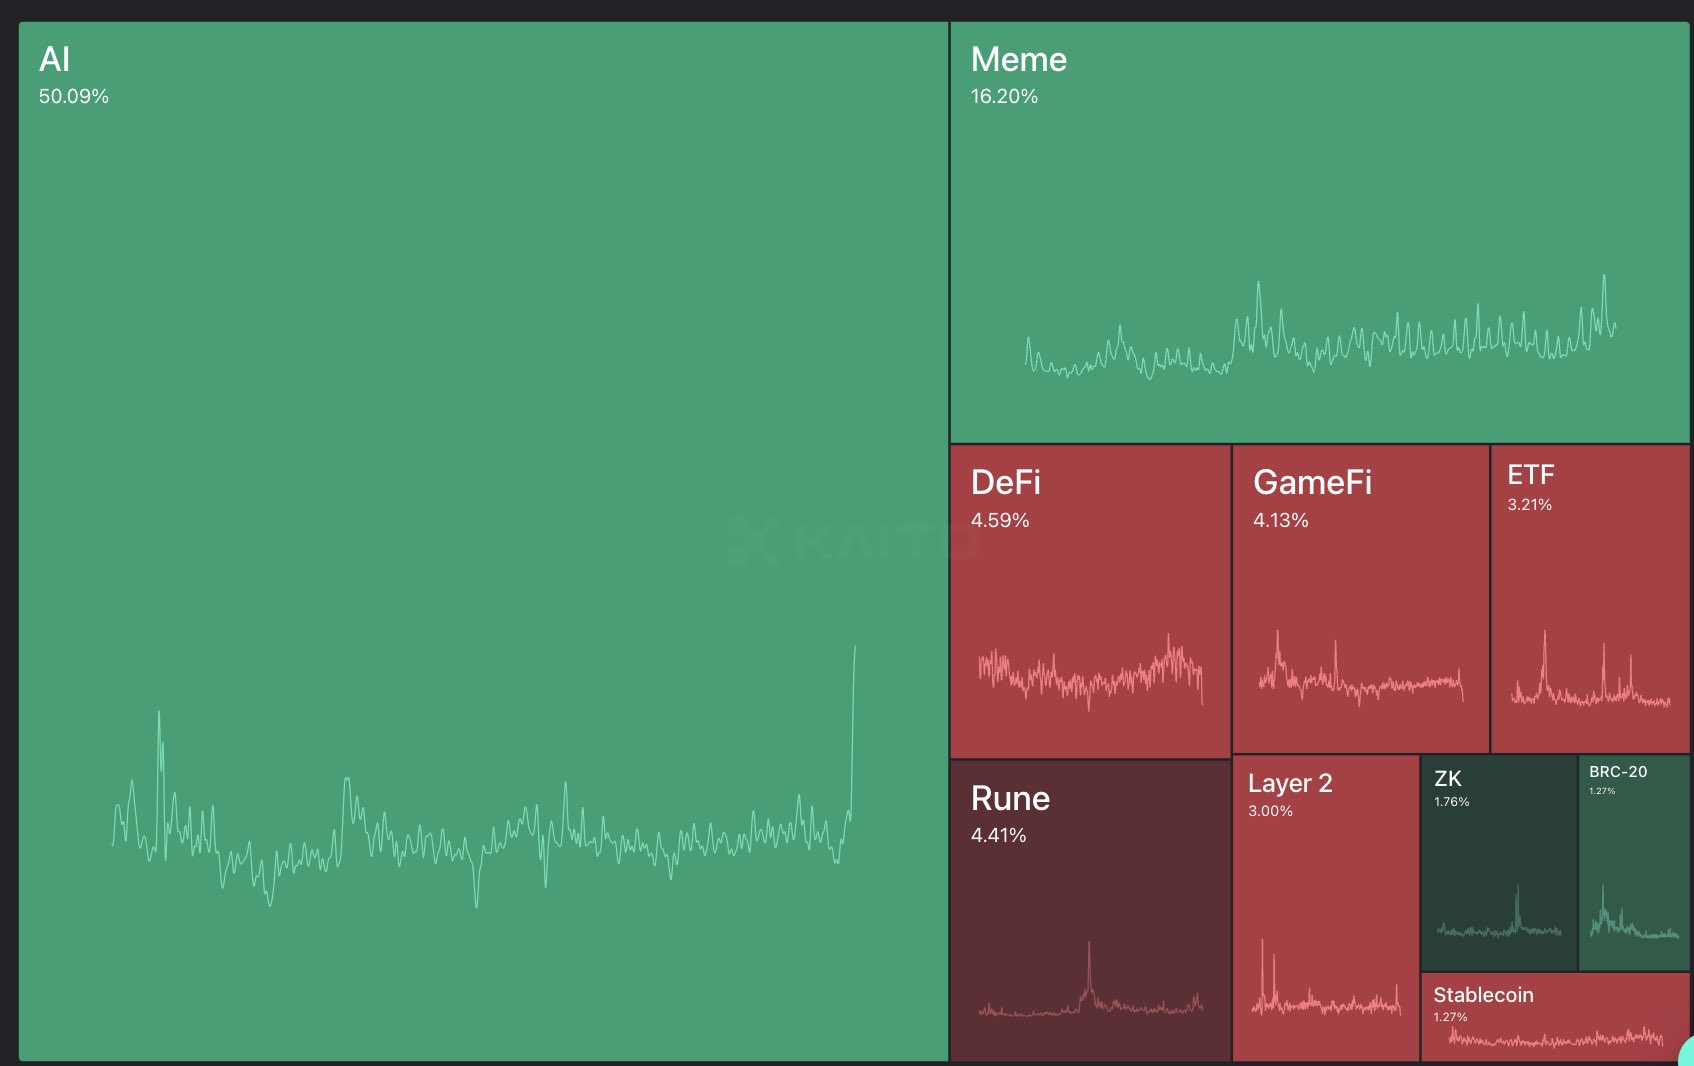Click the DeFi red sparkline chart

(x=1090, y=675)
